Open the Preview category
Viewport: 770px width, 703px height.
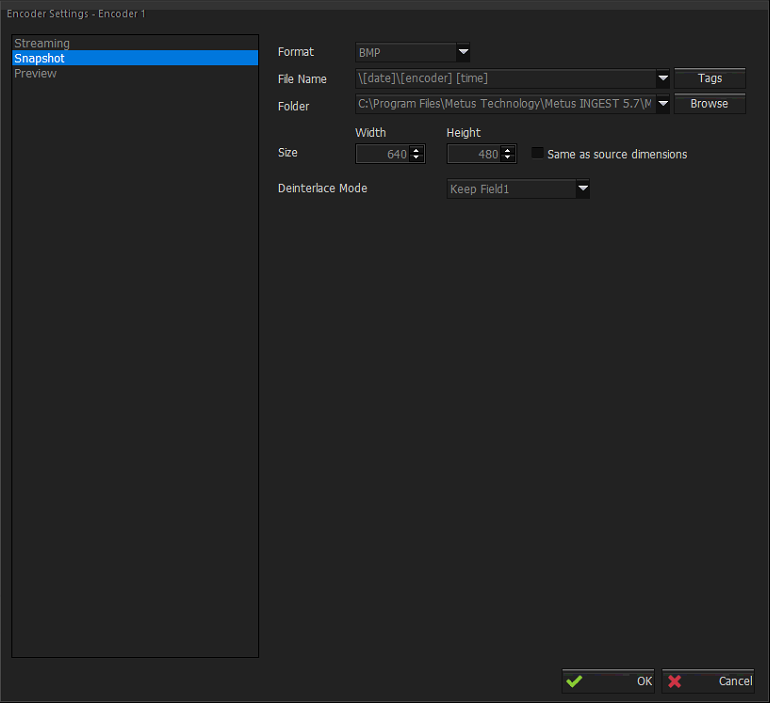(x=135, y=73)
